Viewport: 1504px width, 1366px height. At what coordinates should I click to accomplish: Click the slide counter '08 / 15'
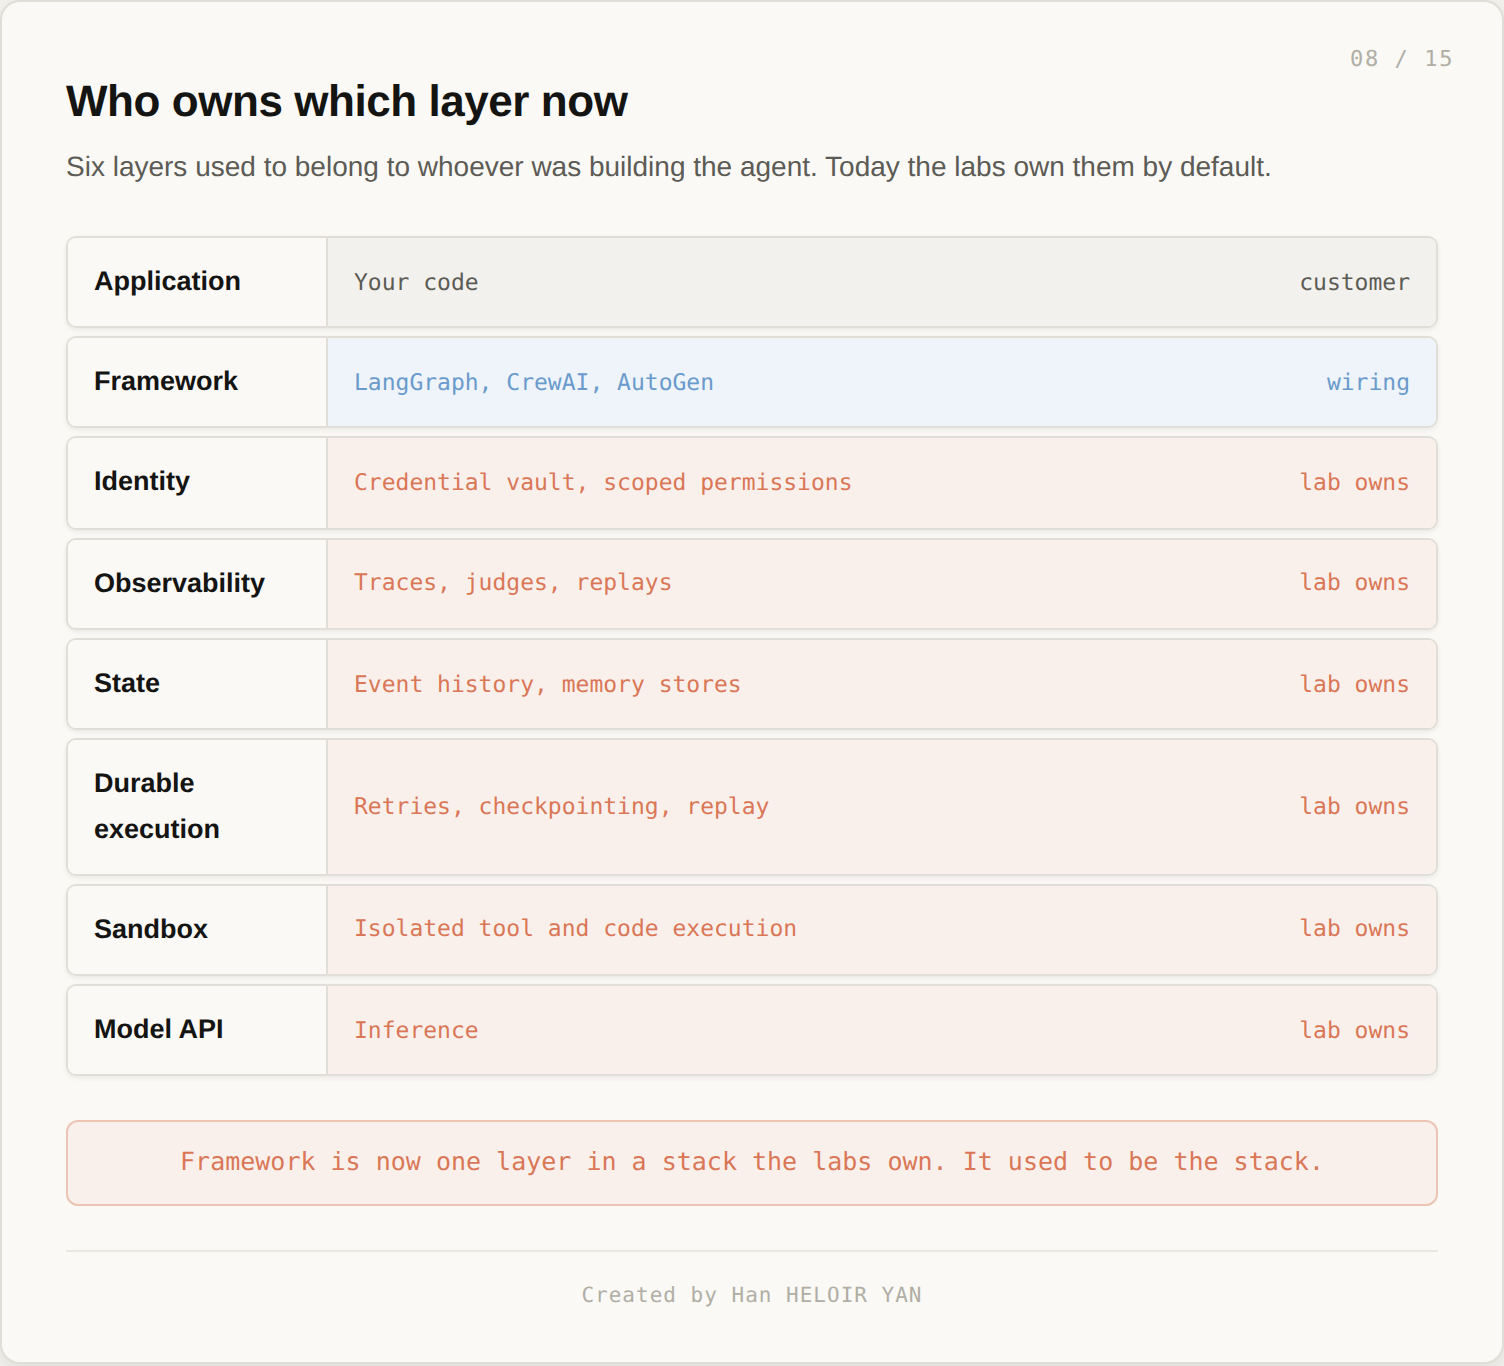[1400, 58]
